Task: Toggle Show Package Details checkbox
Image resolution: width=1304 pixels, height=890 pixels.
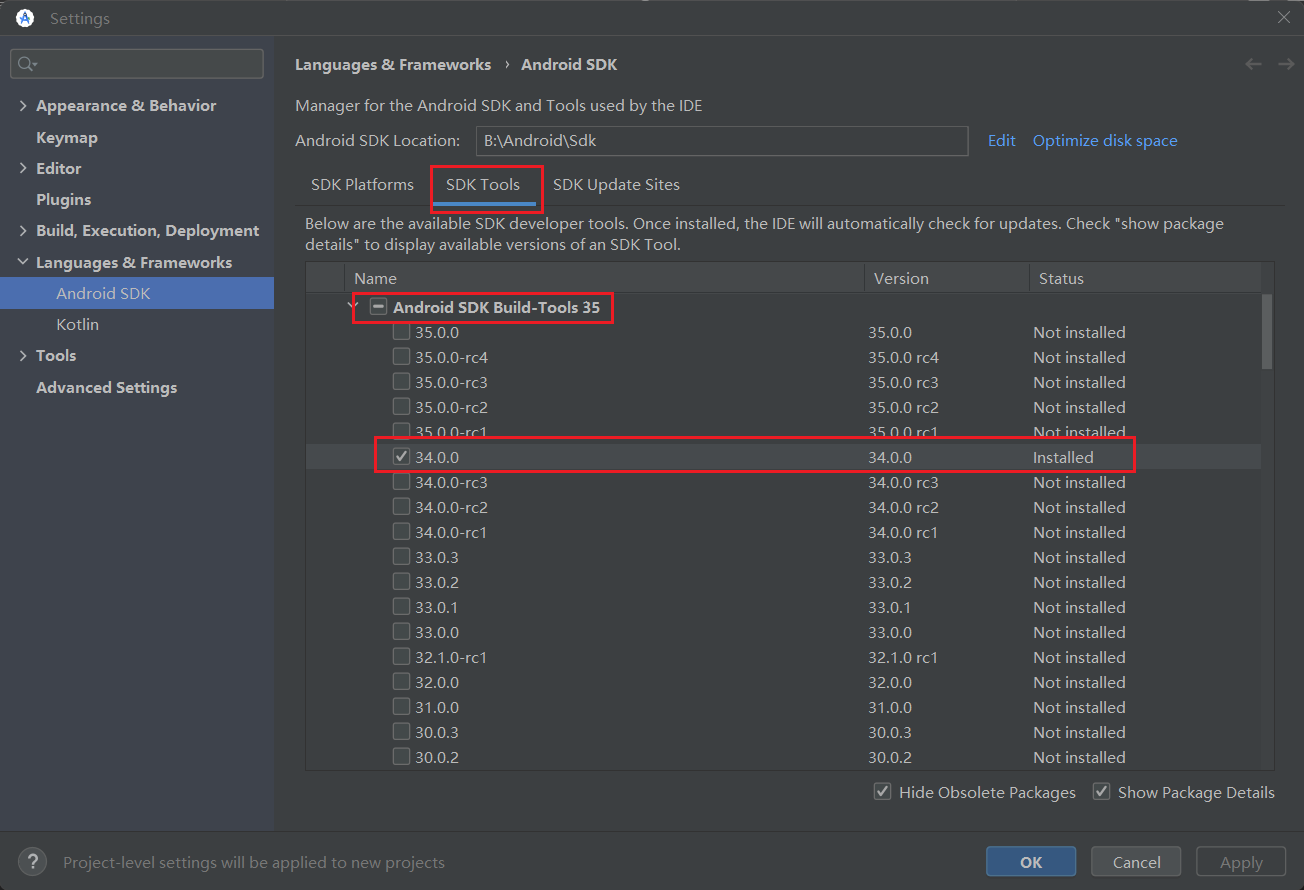Action: [1102, 792]
